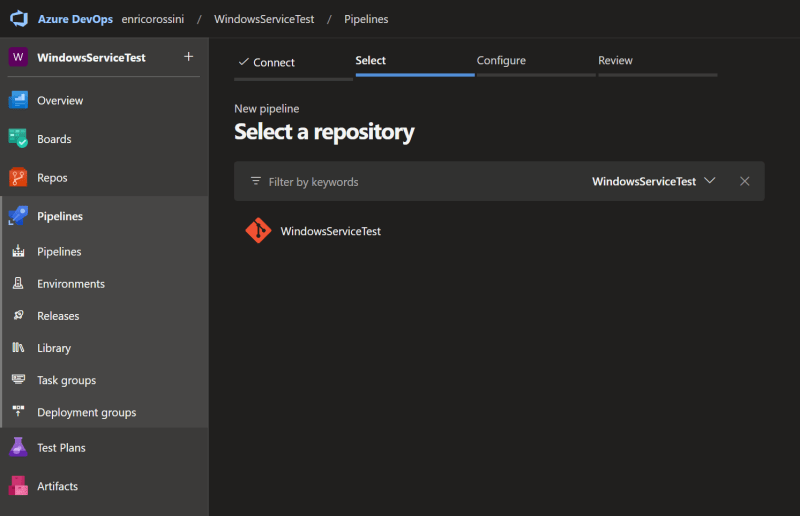The height and width of the screenshot is (516, 800).
Task: Click the Artifacts package icon
Action: point(18,485)
